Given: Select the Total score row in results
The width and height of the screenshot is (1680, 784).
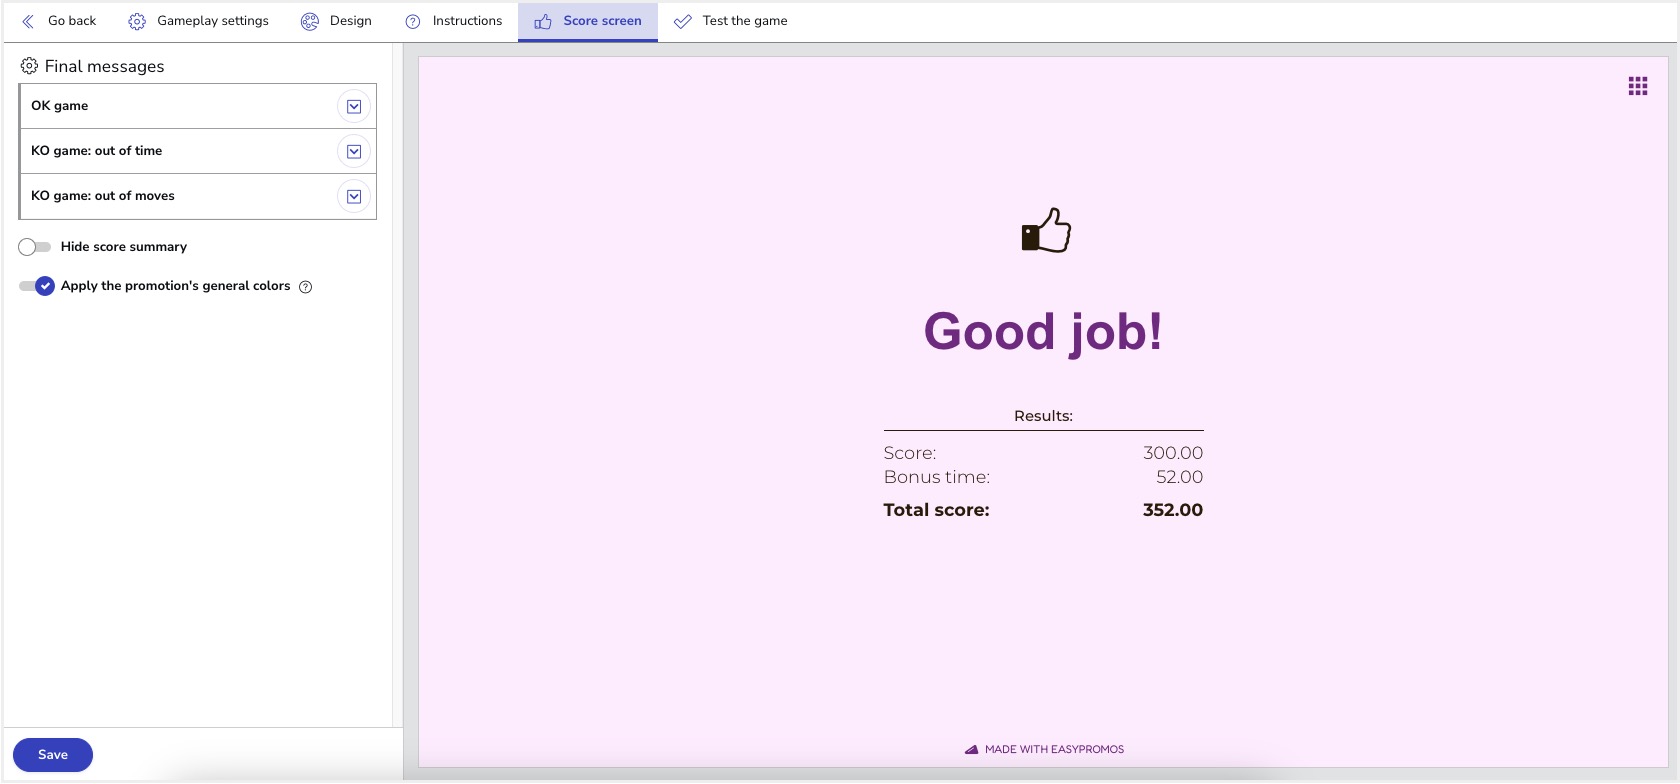Looking at the screenshot, I should click(1043, 510).
